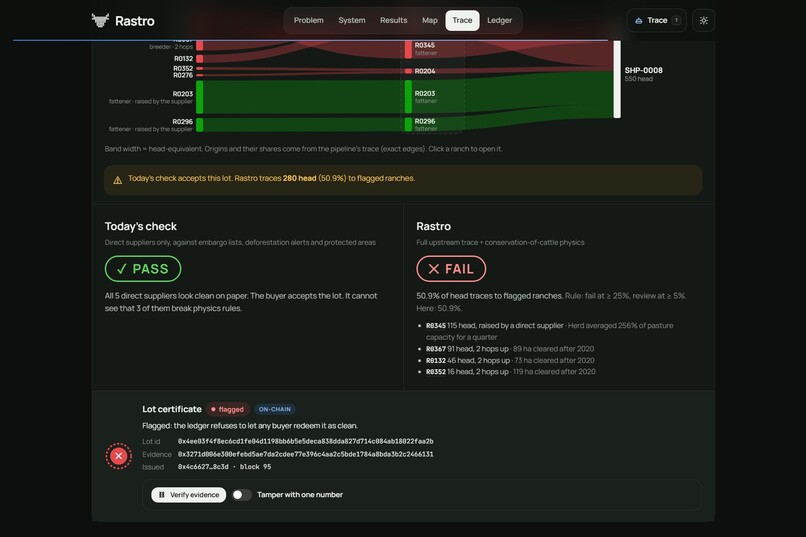The height and width of the screenshot is (537, 806).
Task: Click the SHP-0008 shipment node
Action: pyautogui.click(x=617, y=79)
